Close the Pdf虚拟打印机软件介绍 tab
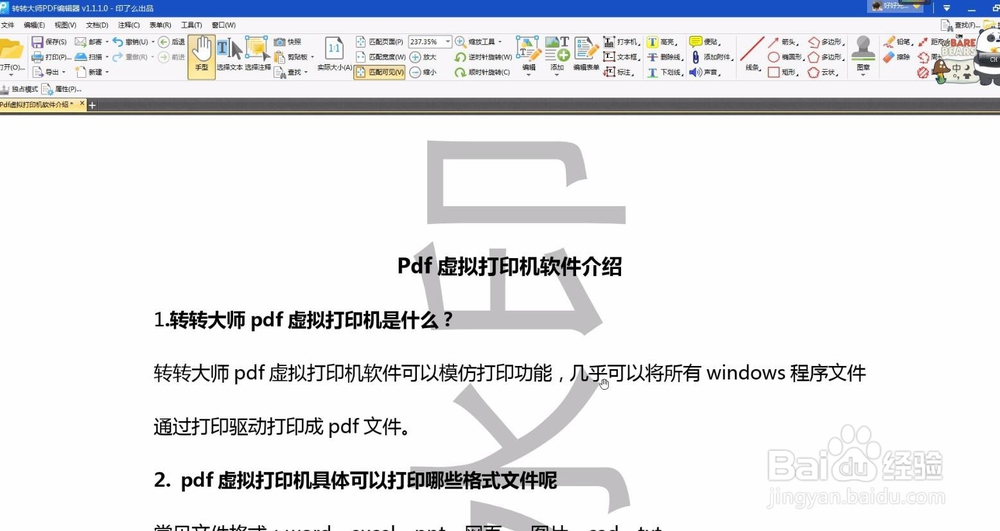The height and width of the screenshot is (531, 1000). click(82, 104)
